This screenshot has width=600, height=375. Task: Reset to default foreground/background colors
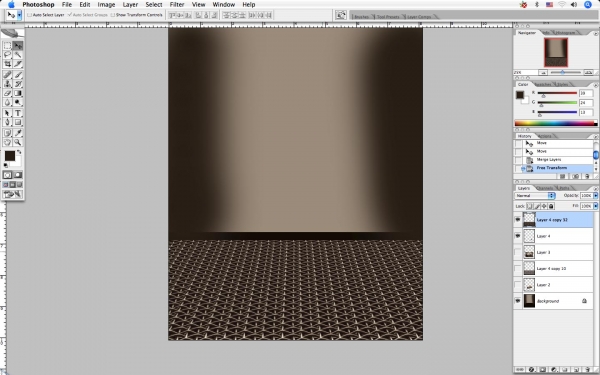click(6, 165)
